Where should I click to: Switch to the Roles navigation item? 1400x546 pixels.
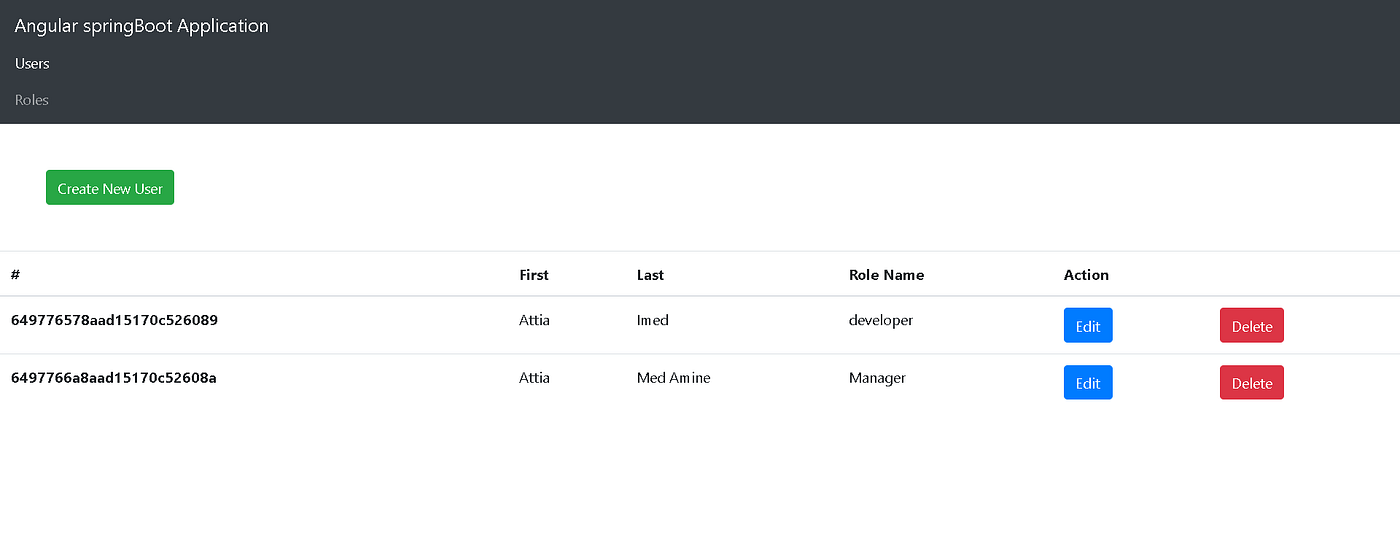click(32, 100)
